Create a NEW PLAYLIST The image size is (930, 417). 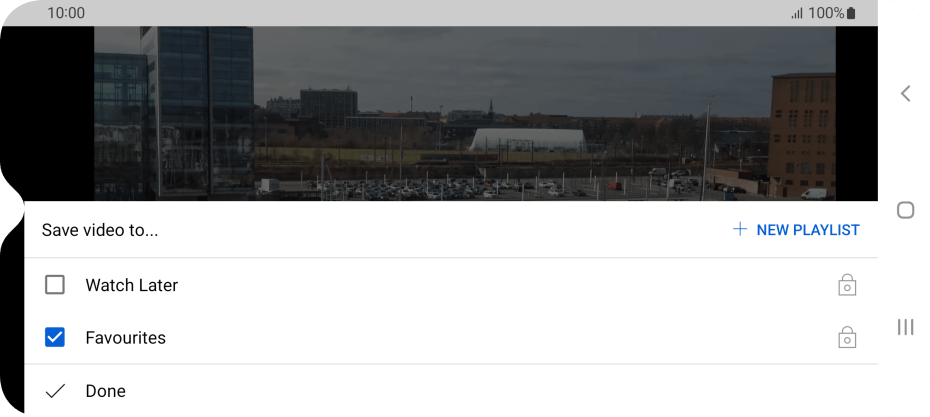796,230
